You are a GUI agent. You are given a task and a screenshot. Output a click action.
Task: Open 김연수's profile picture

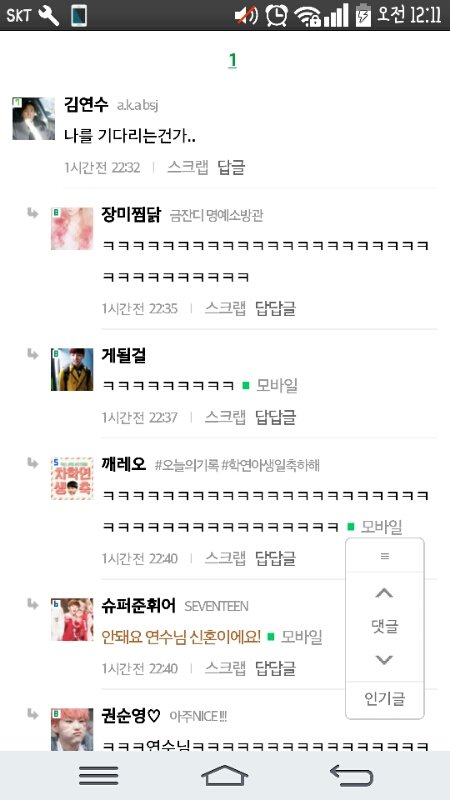pos(34,118)
